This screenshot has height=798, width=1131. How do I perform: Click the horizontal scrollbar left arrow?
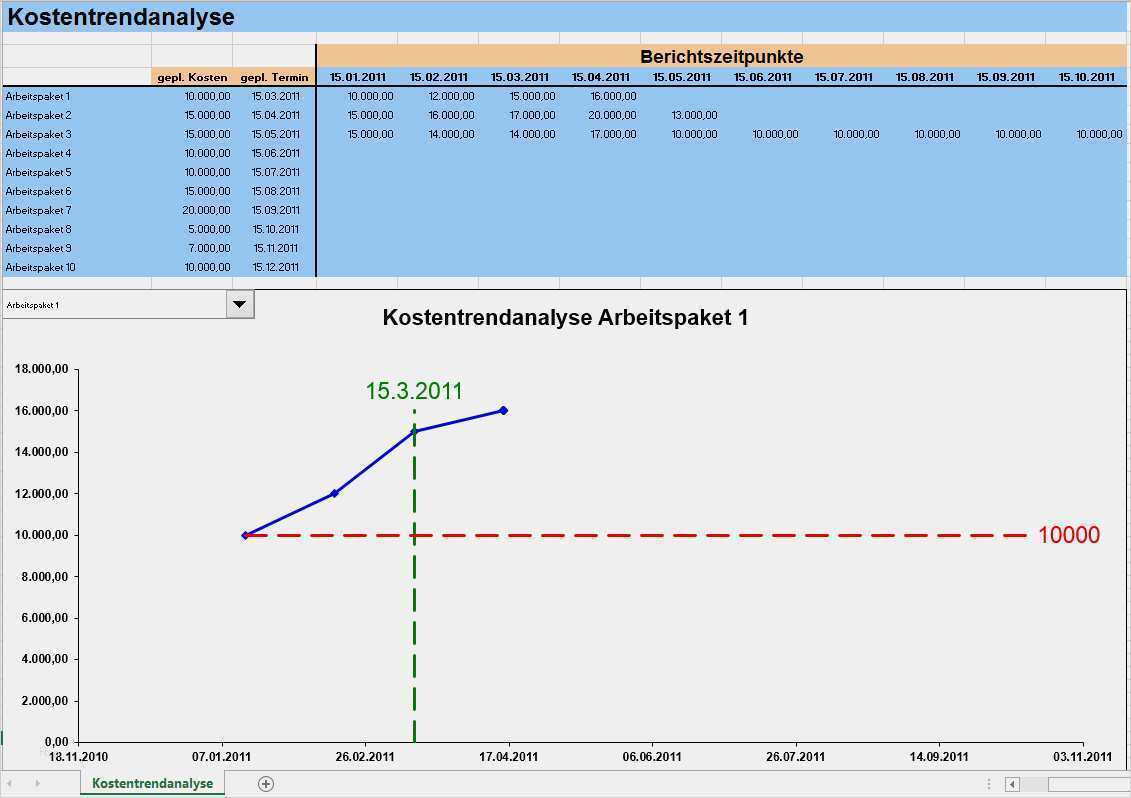tap(1012, 785)
